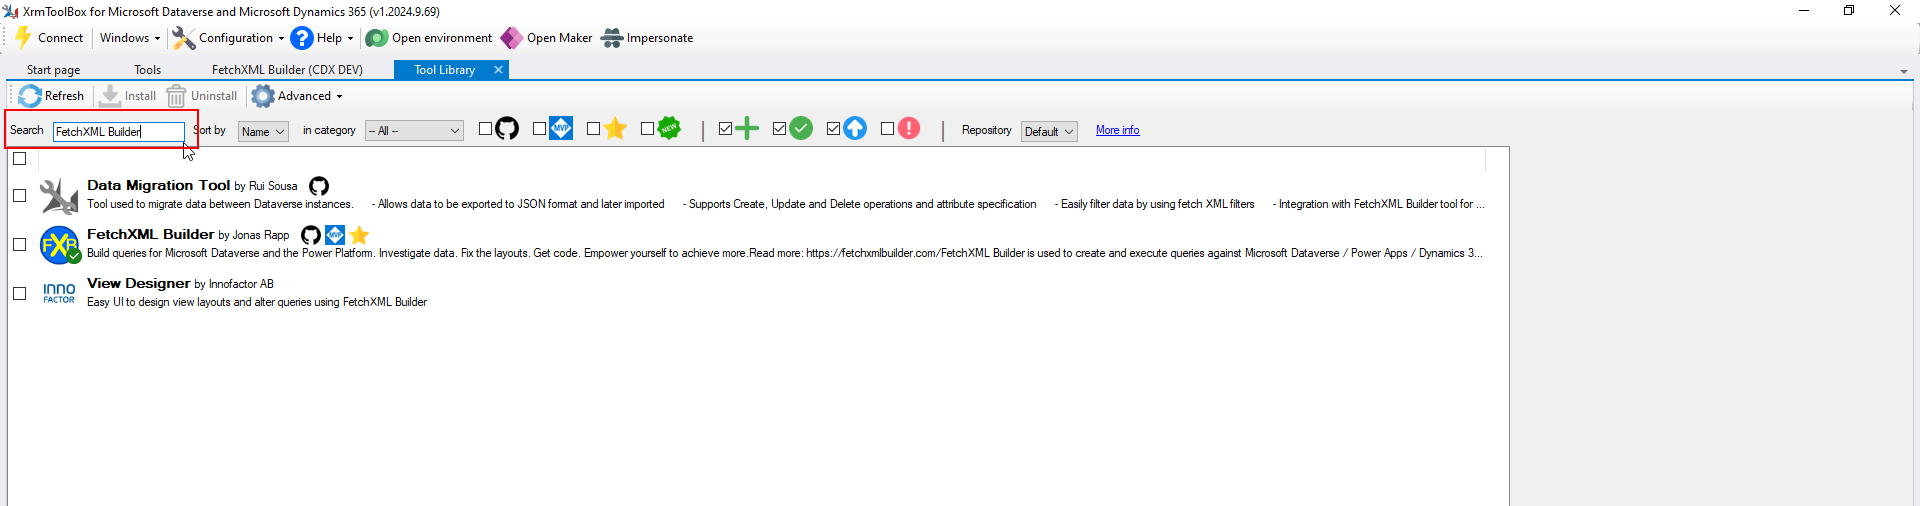This screenshot has width=1920, height=506.
Task: Click the Open environment label
Action: (442, 38)
